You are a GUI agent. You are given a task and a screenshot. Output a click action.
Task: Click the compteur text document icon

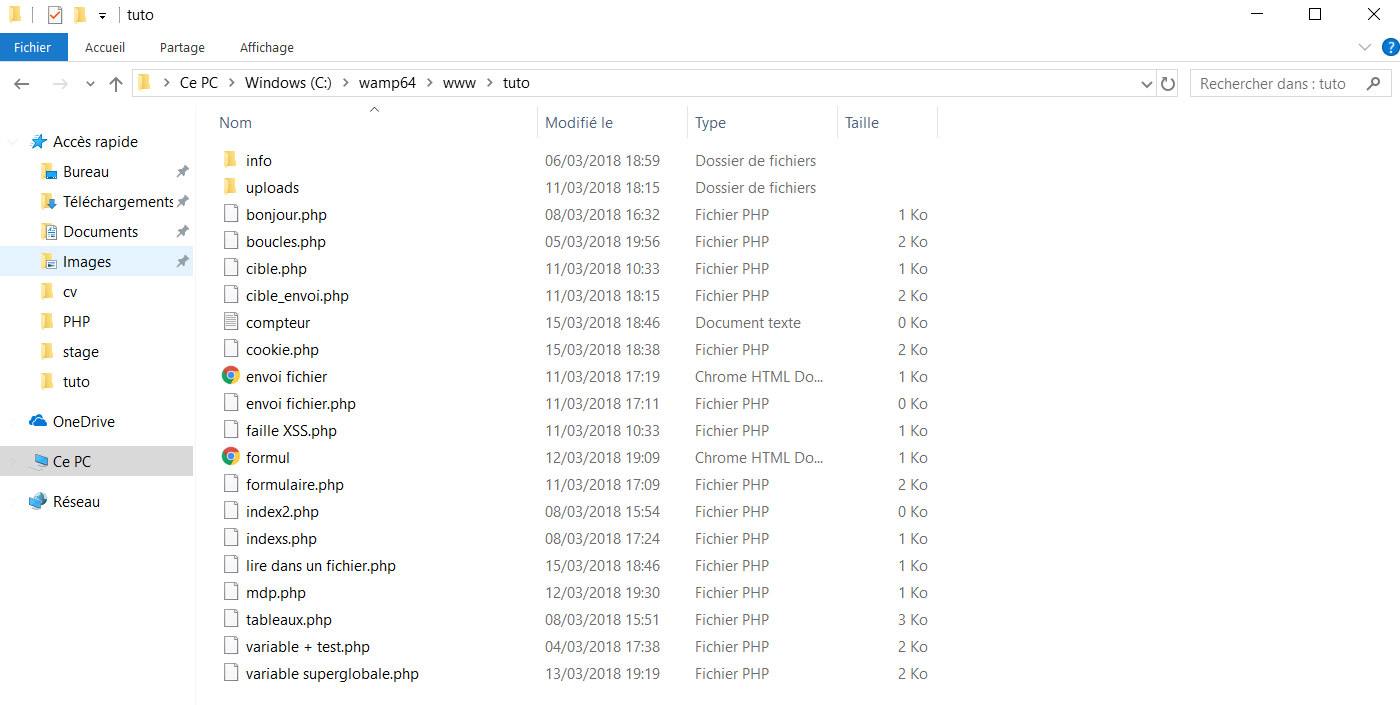230,322
